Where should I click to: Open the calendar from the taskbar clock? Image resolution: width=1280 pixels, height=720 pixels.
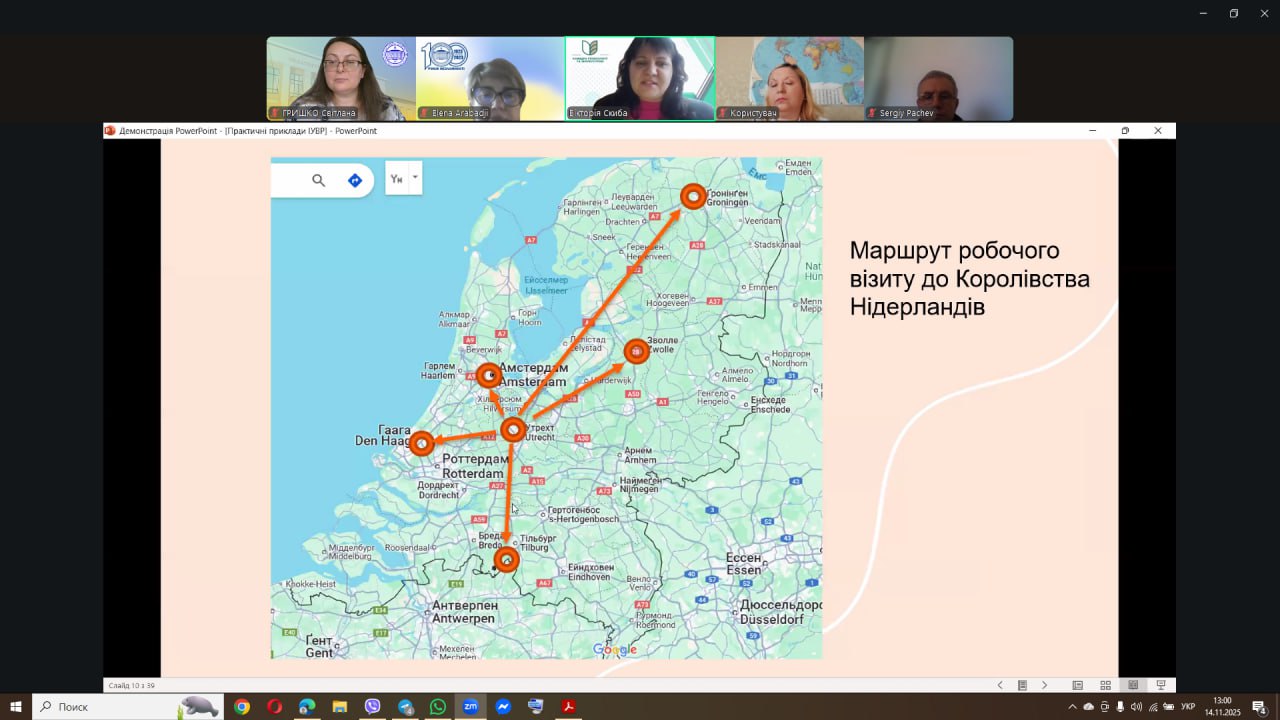(x=1222, y=707)
